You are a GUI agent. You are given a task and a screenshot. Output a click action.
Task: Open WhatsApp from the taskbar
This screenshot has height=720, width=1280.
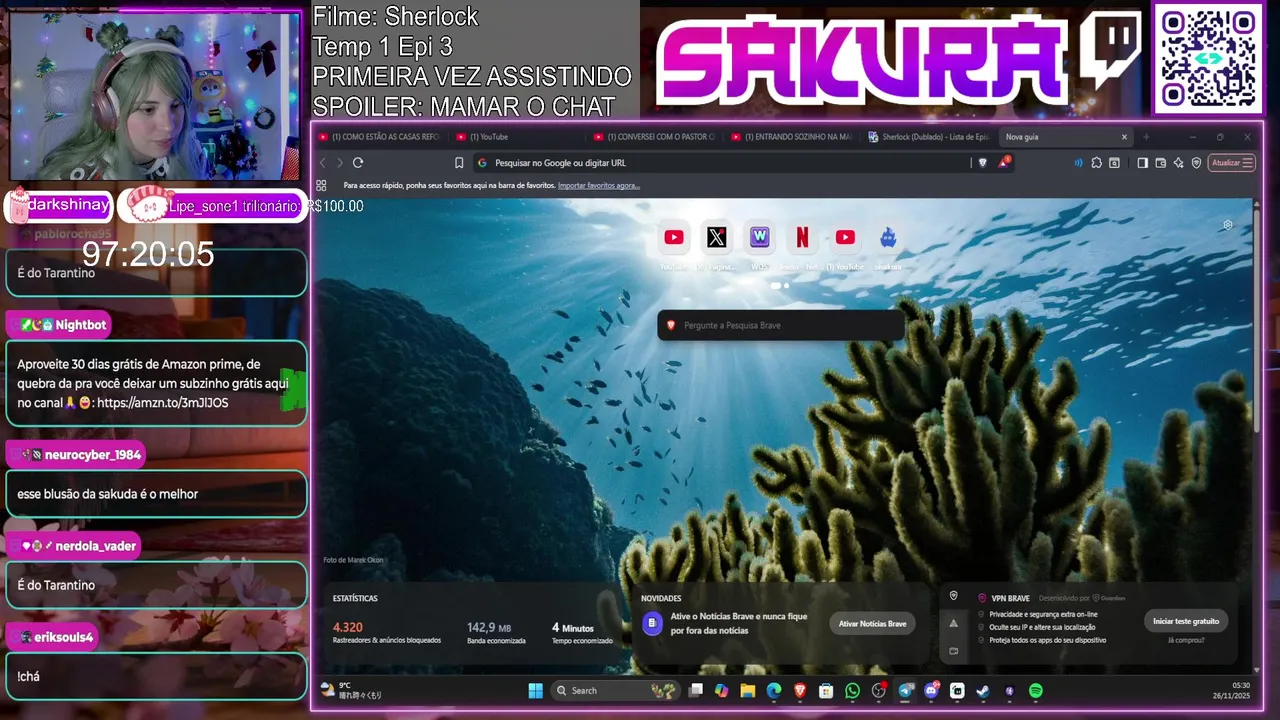[x=852, y=690]
